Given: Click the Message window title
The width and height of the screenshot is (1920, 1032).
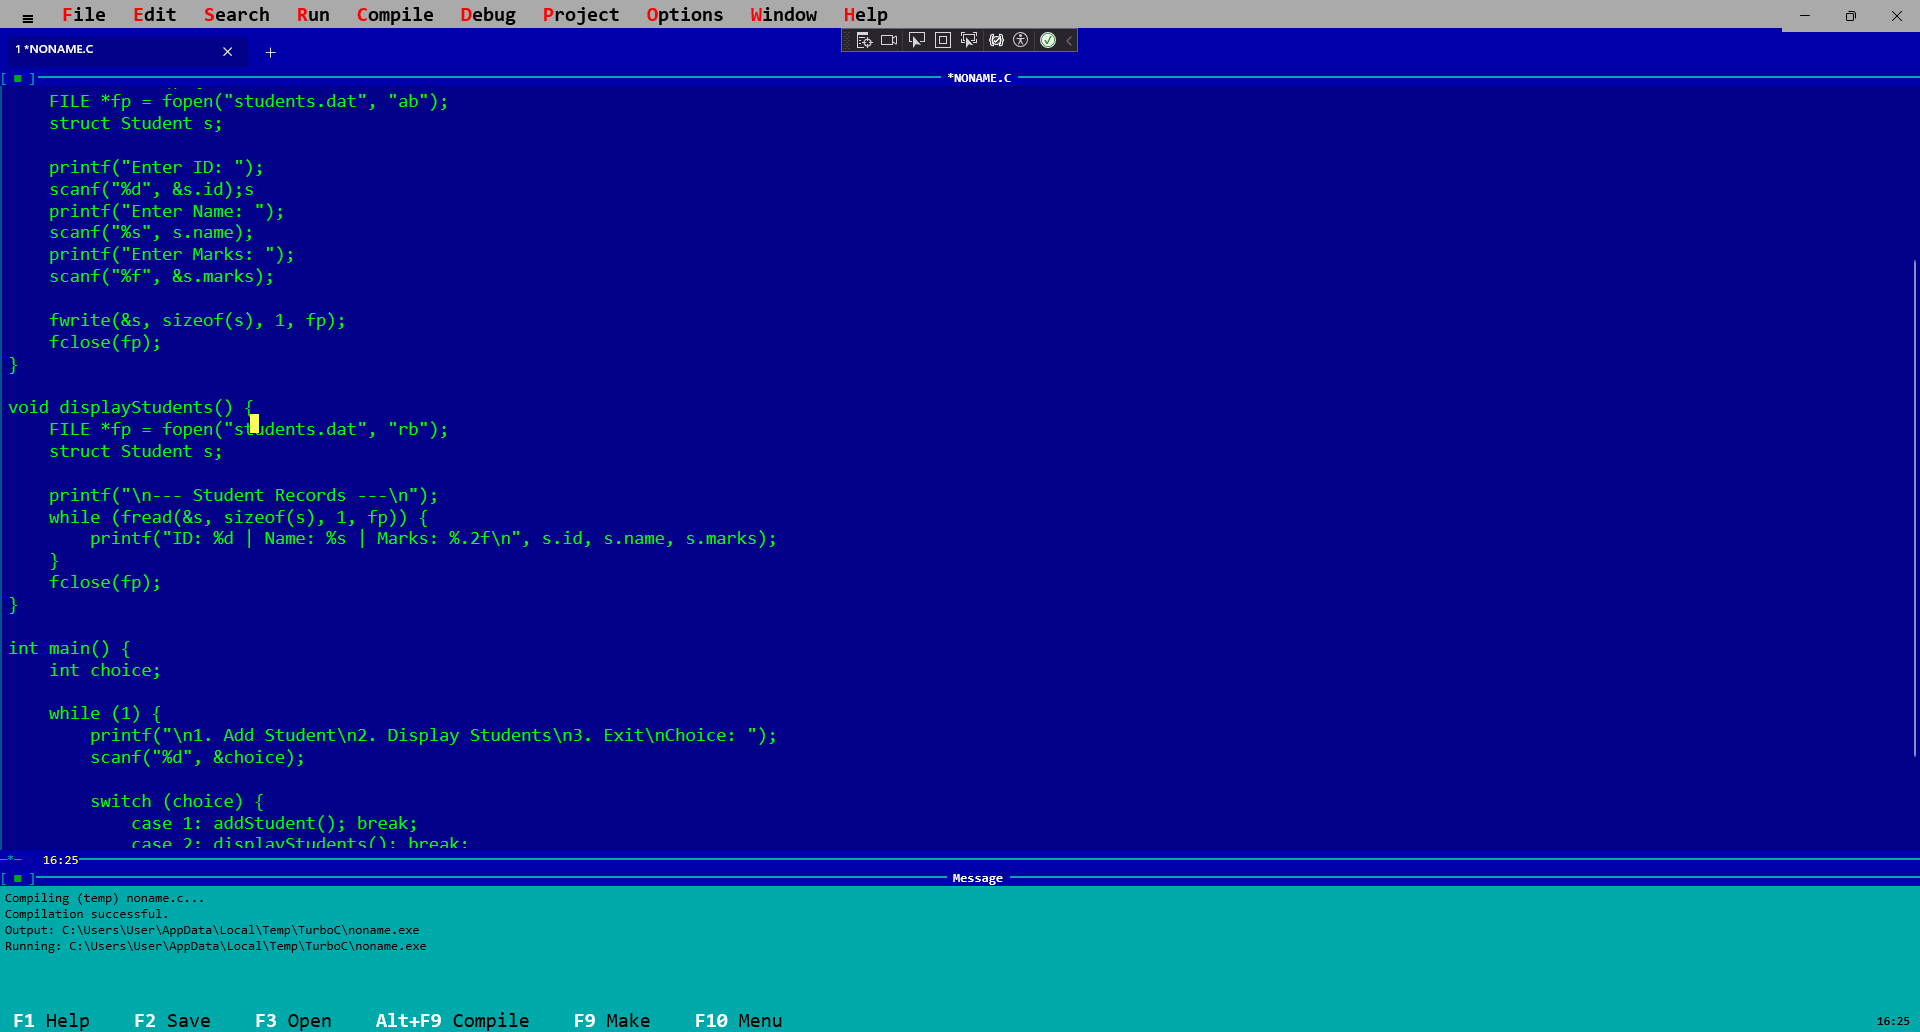Looking at the screenshot, I should coord(977,878).
